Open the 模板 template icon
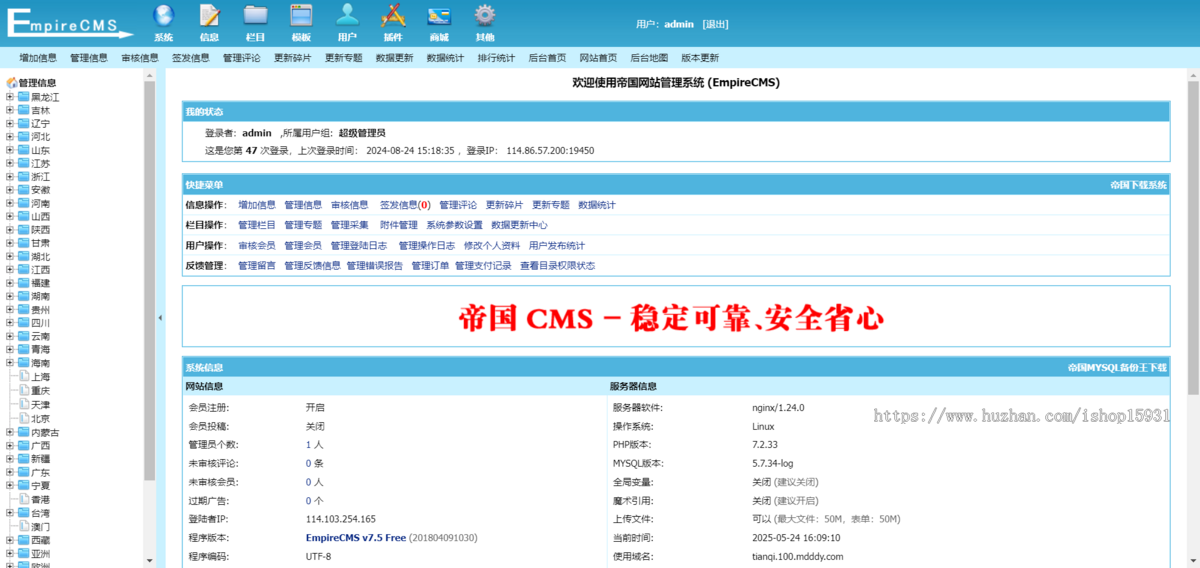 pyautogui.click(x=301, y=15)
